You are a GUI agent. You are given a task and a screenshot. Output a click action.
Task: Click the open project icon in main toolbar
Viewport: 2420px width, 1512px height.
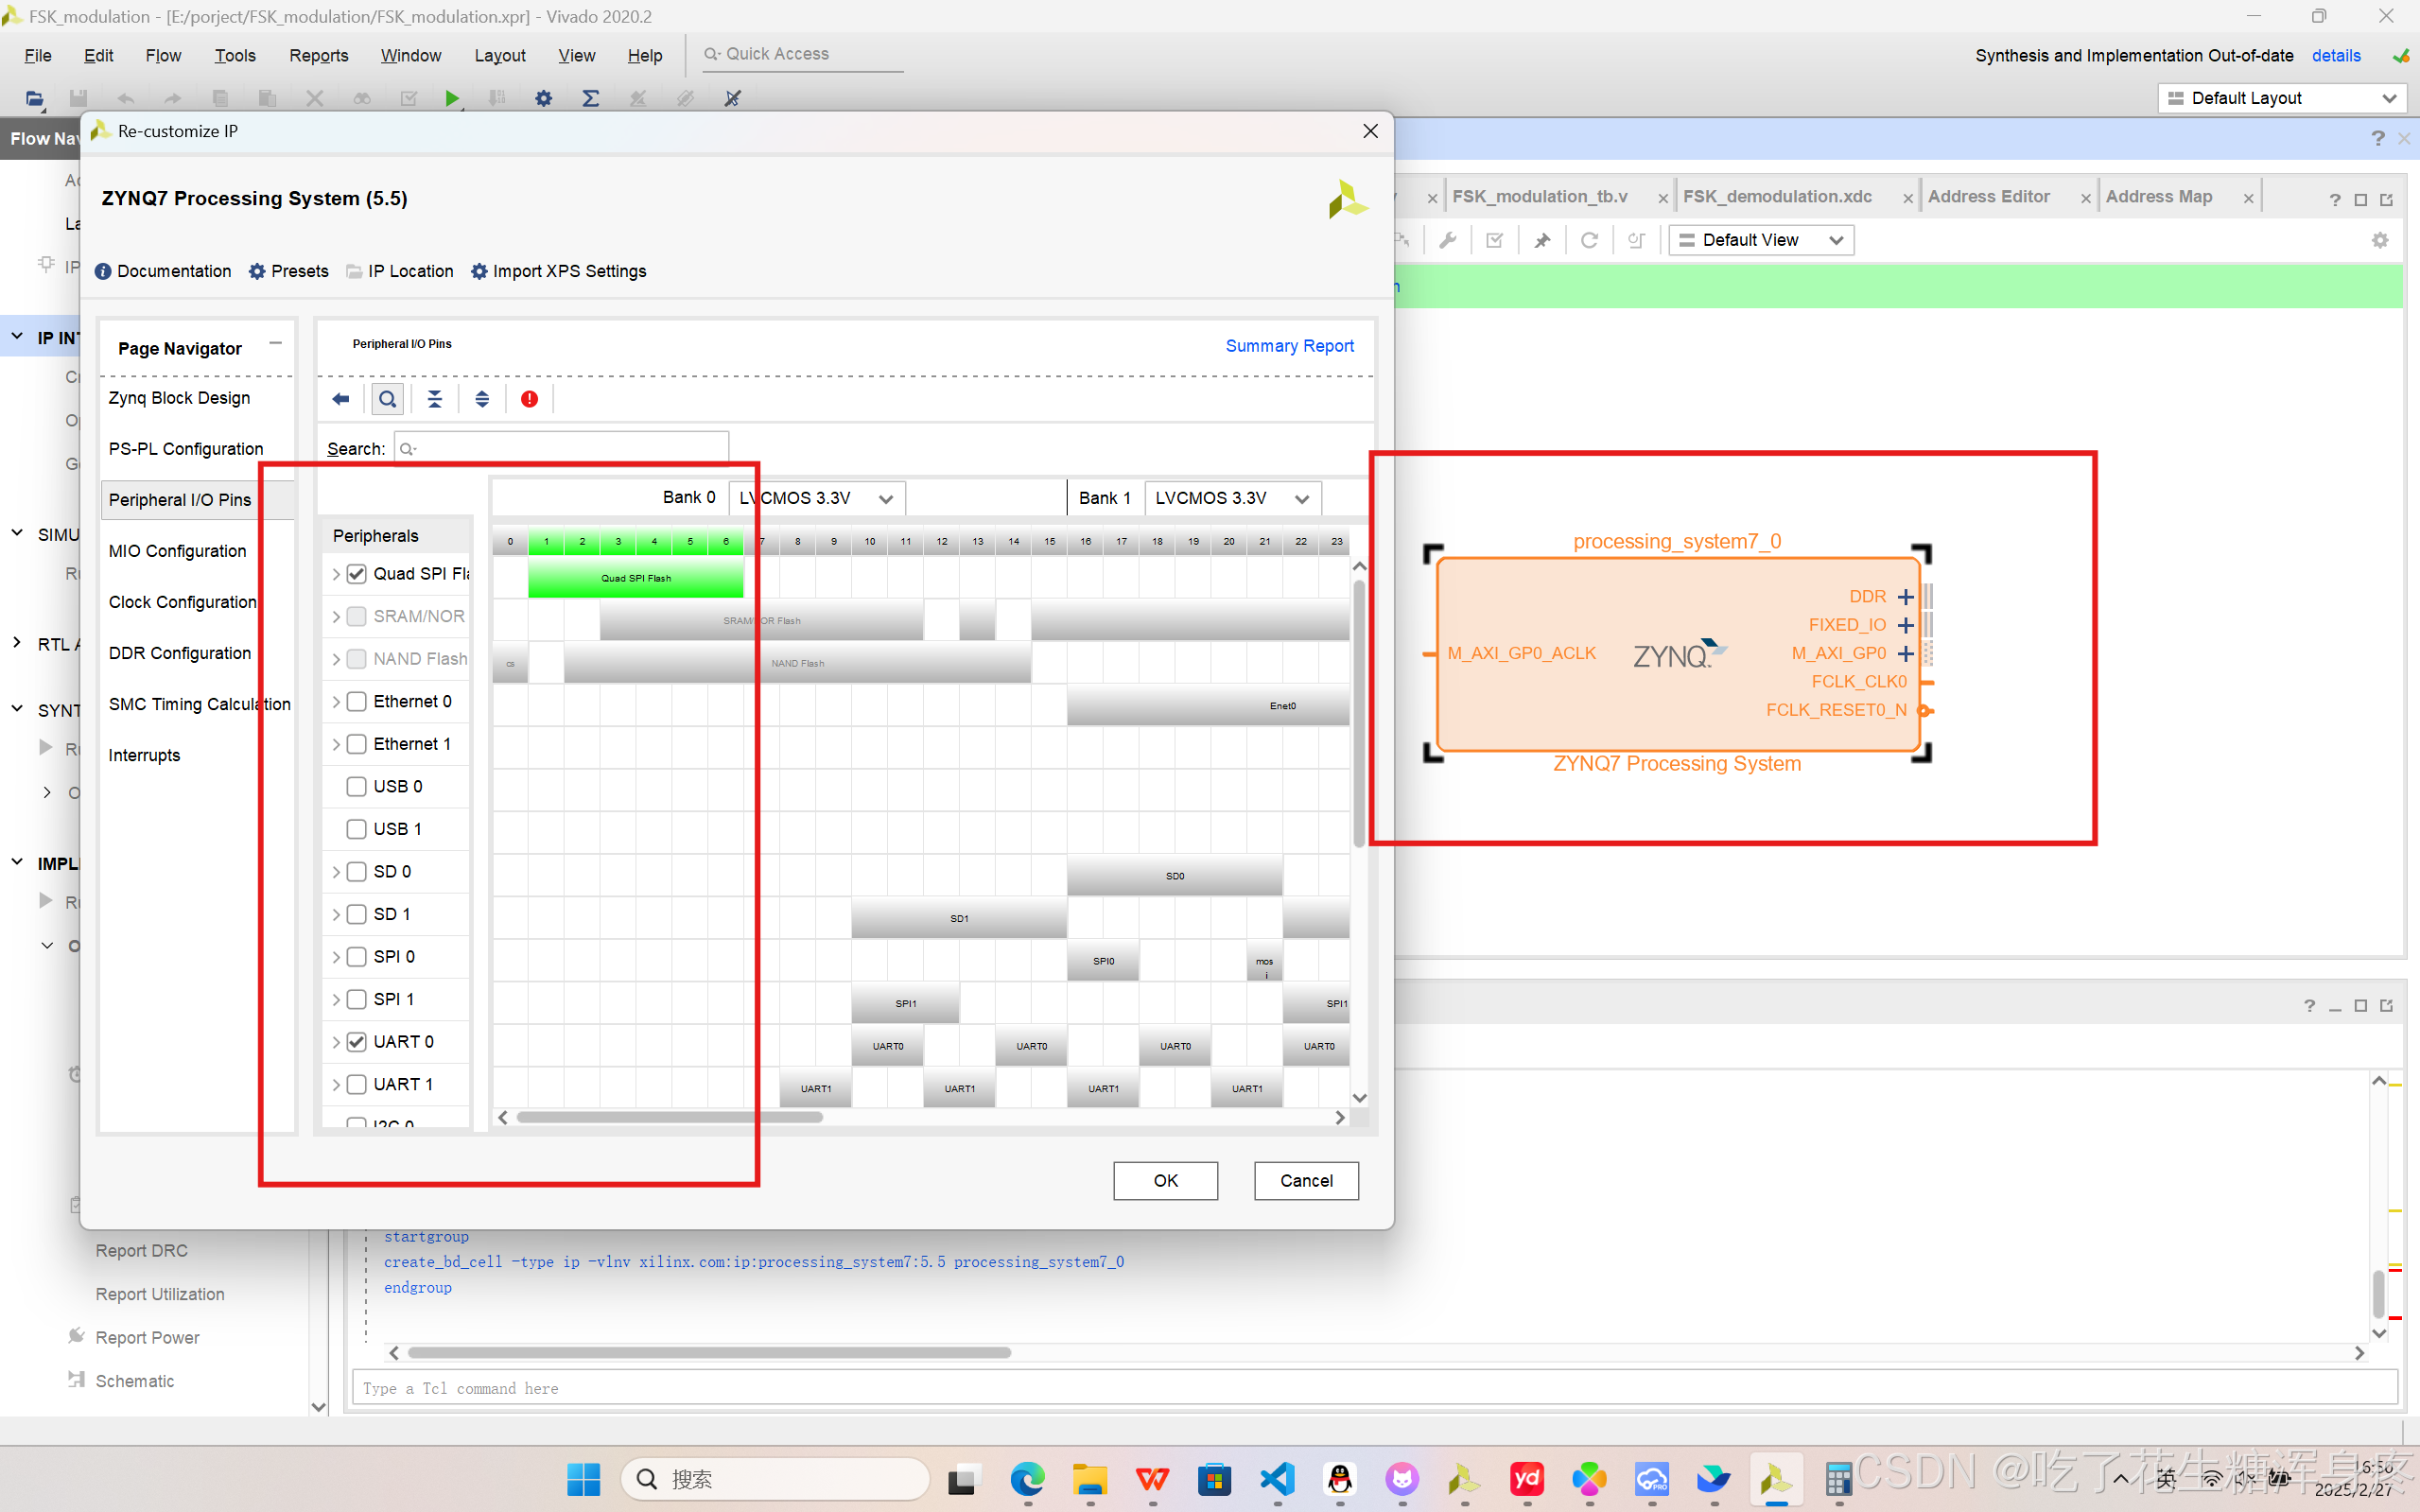[34, 98]
